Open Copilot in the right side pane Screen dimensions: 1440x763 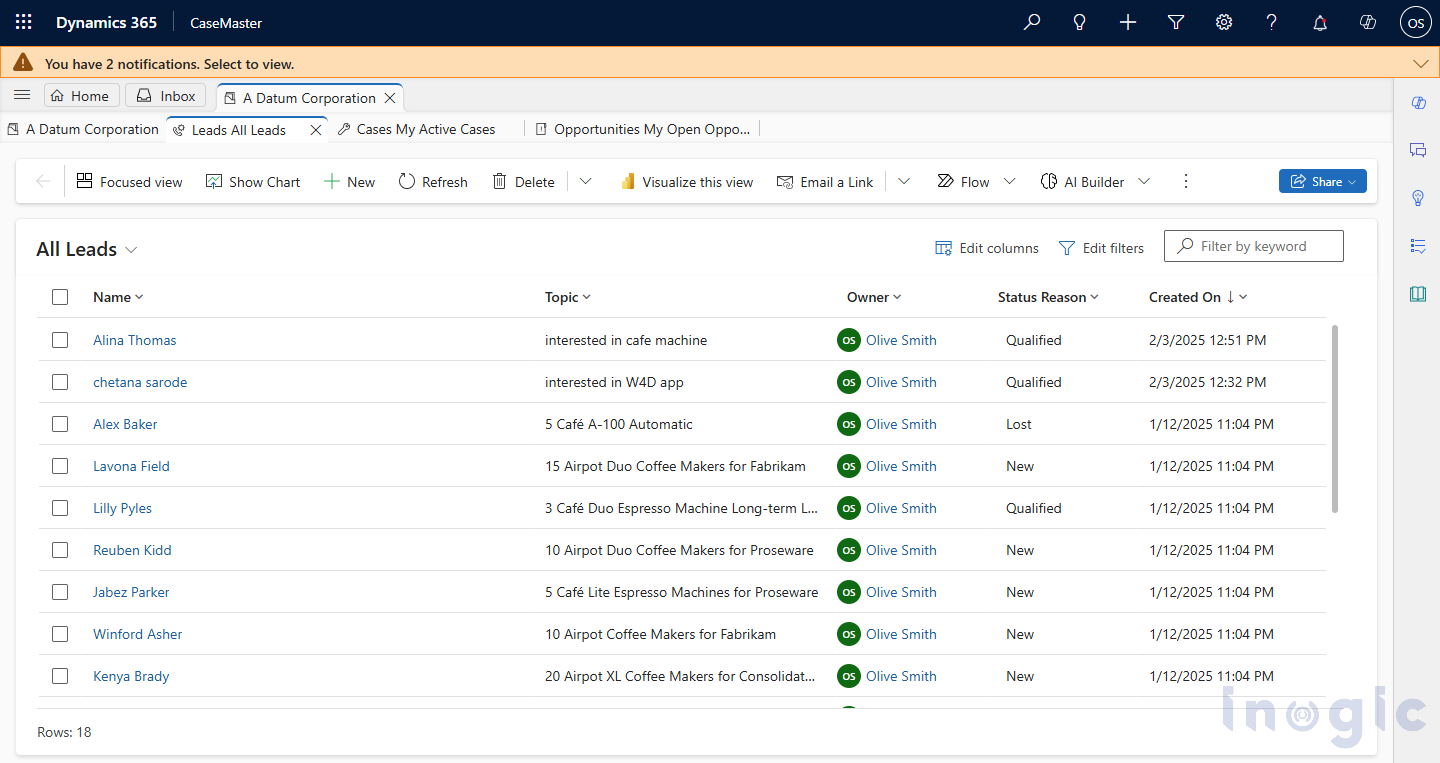[x=1418, y=103]
